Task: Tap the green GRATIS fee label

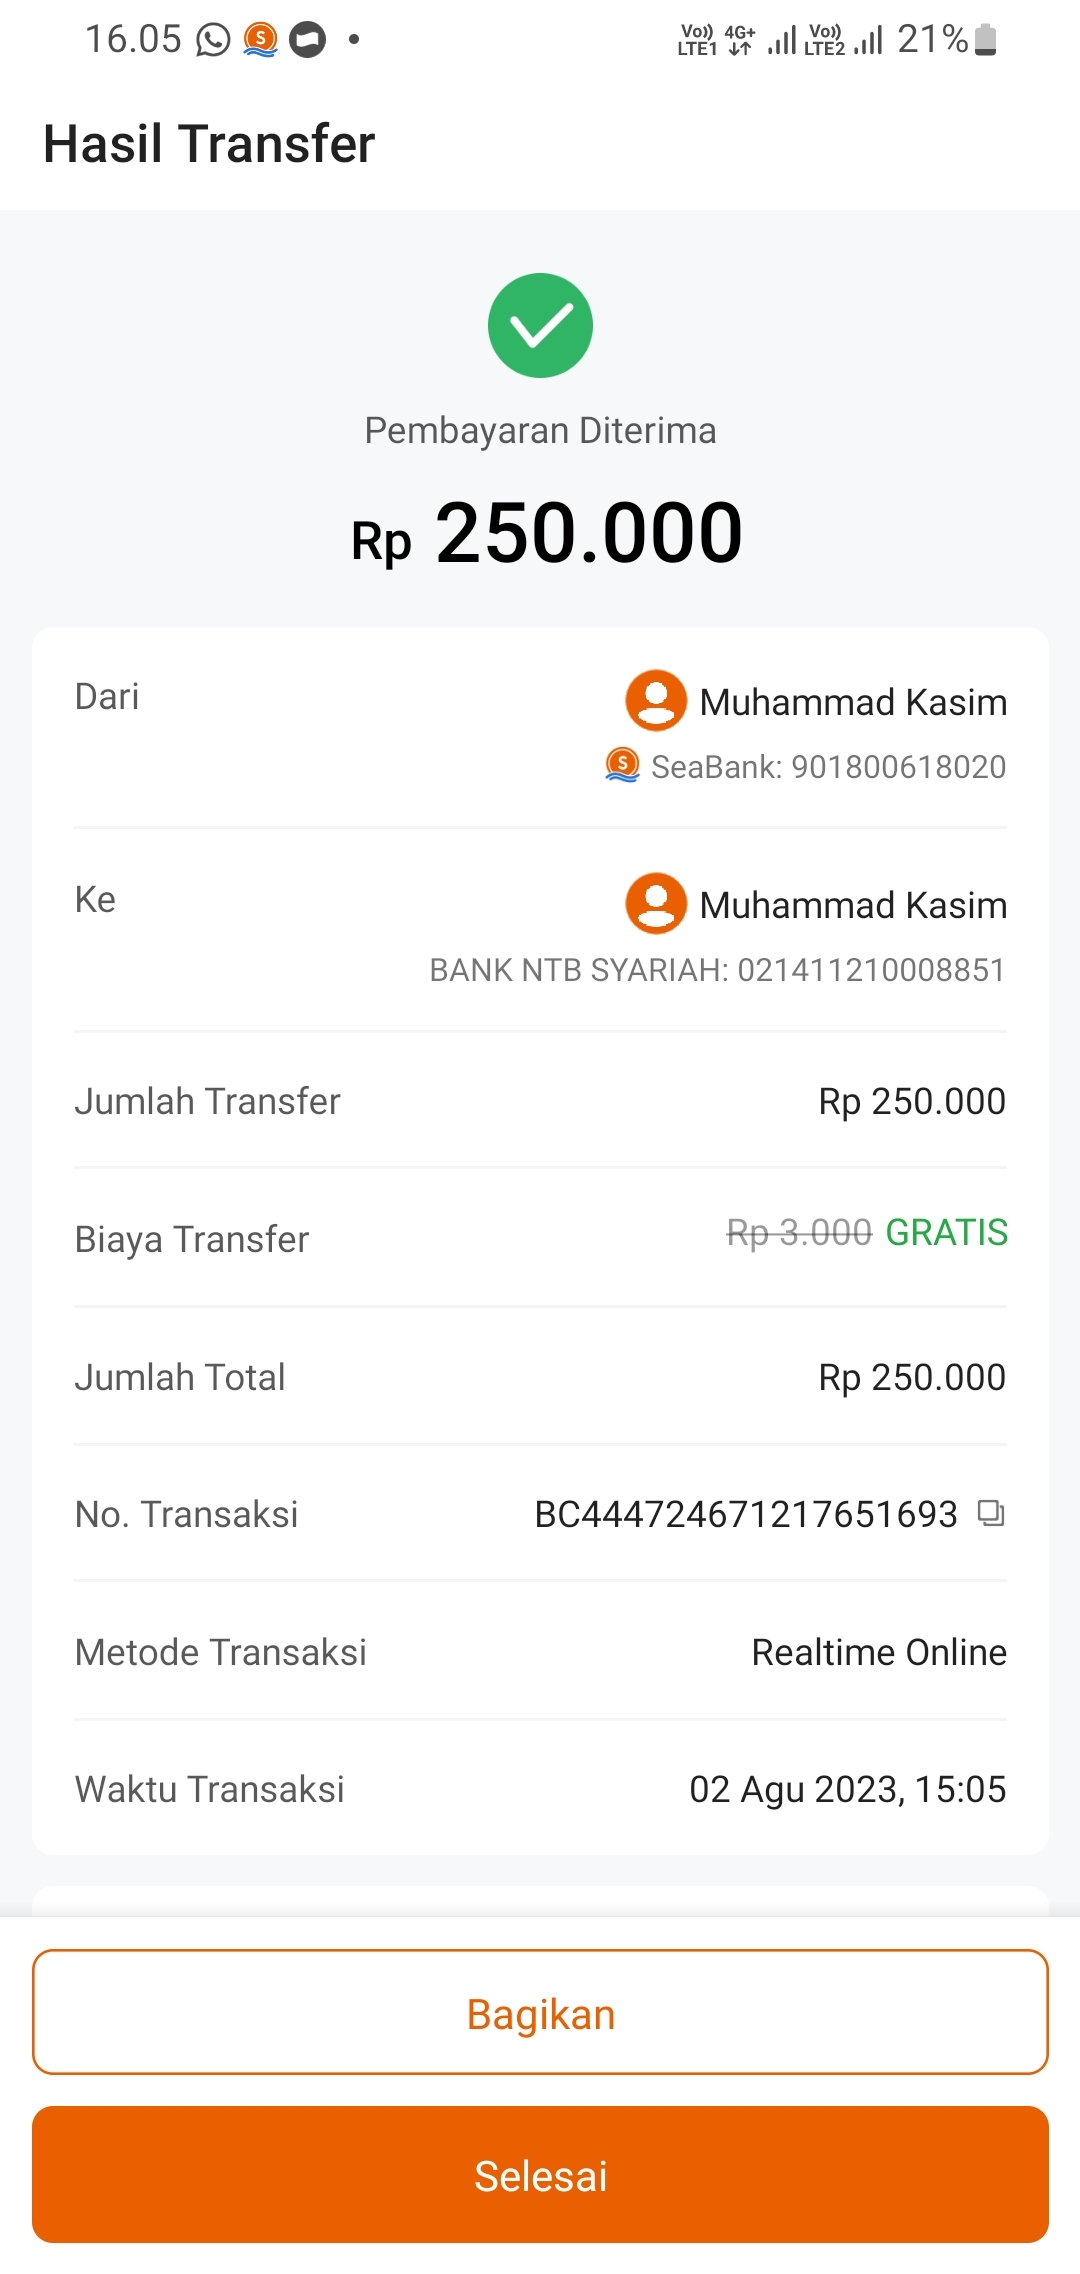Action: [946, 1232]
